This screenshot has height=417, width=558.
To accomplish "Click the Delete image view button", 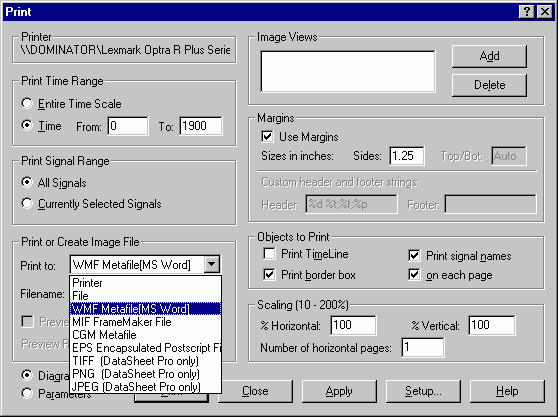I will (489, 85).
